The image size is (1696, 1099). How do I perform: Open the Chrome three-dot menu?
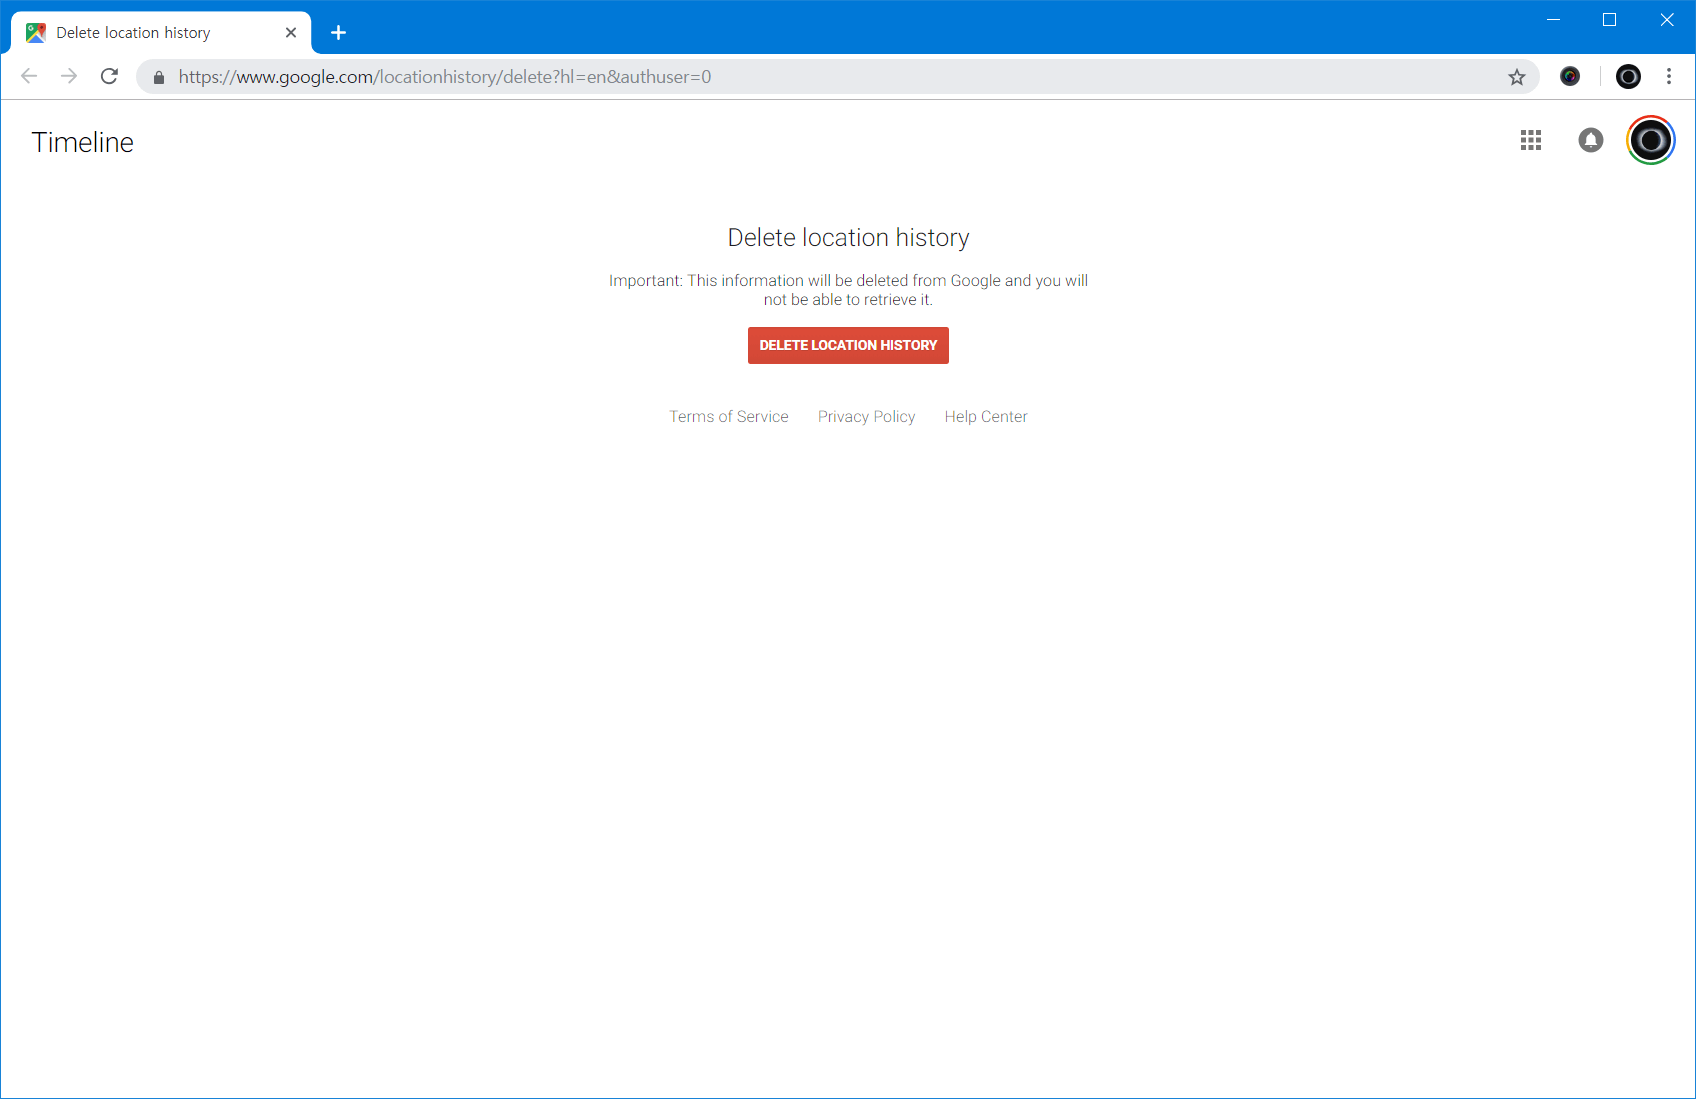coord(1668,76)
